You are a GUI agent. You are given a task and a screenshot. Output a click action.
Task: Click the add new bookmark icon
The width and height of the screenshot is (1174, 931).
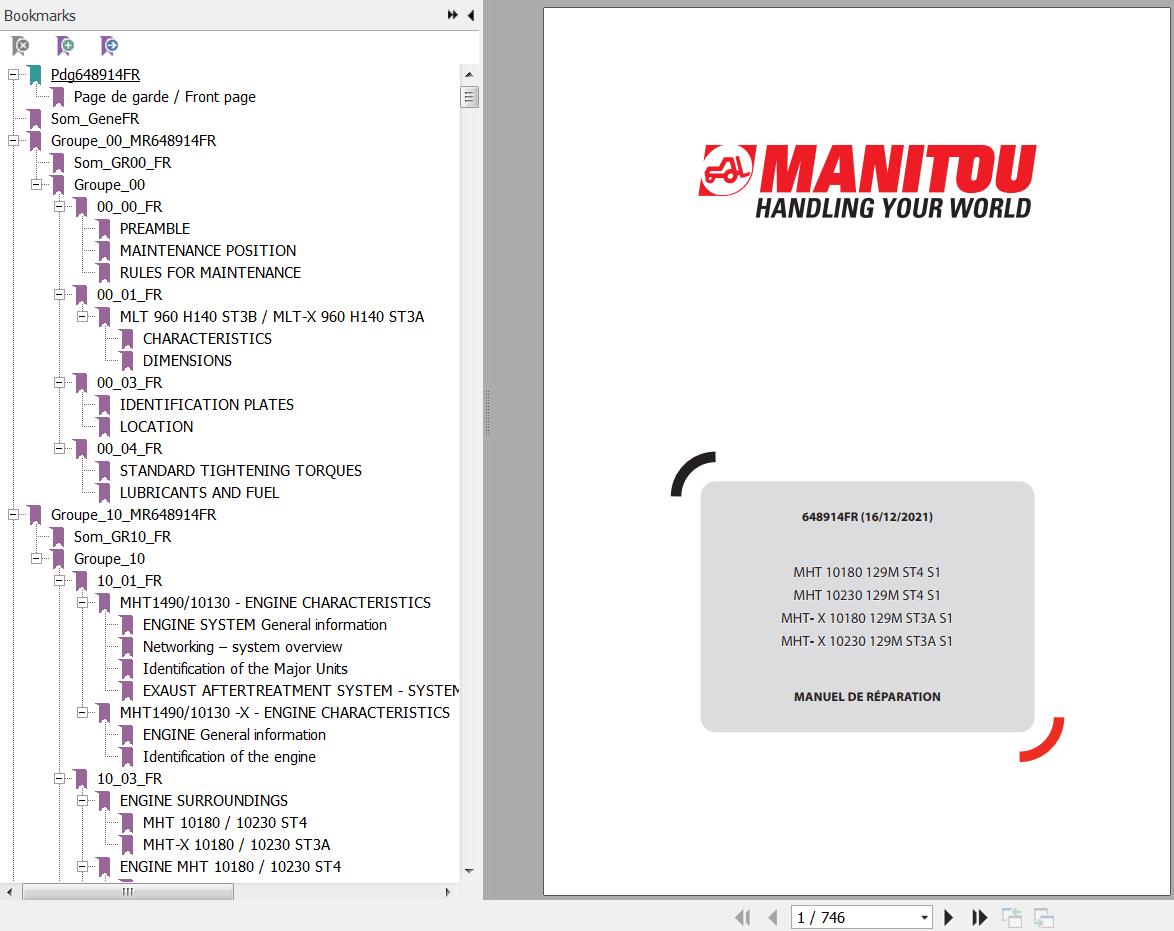65,46
